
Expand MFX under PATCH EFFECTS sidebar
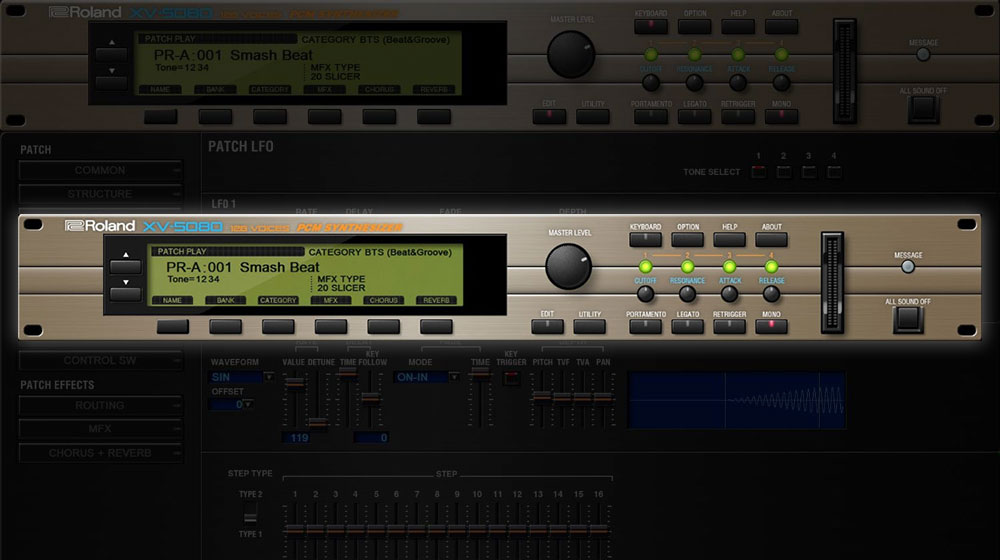click(x=100, y=429)
